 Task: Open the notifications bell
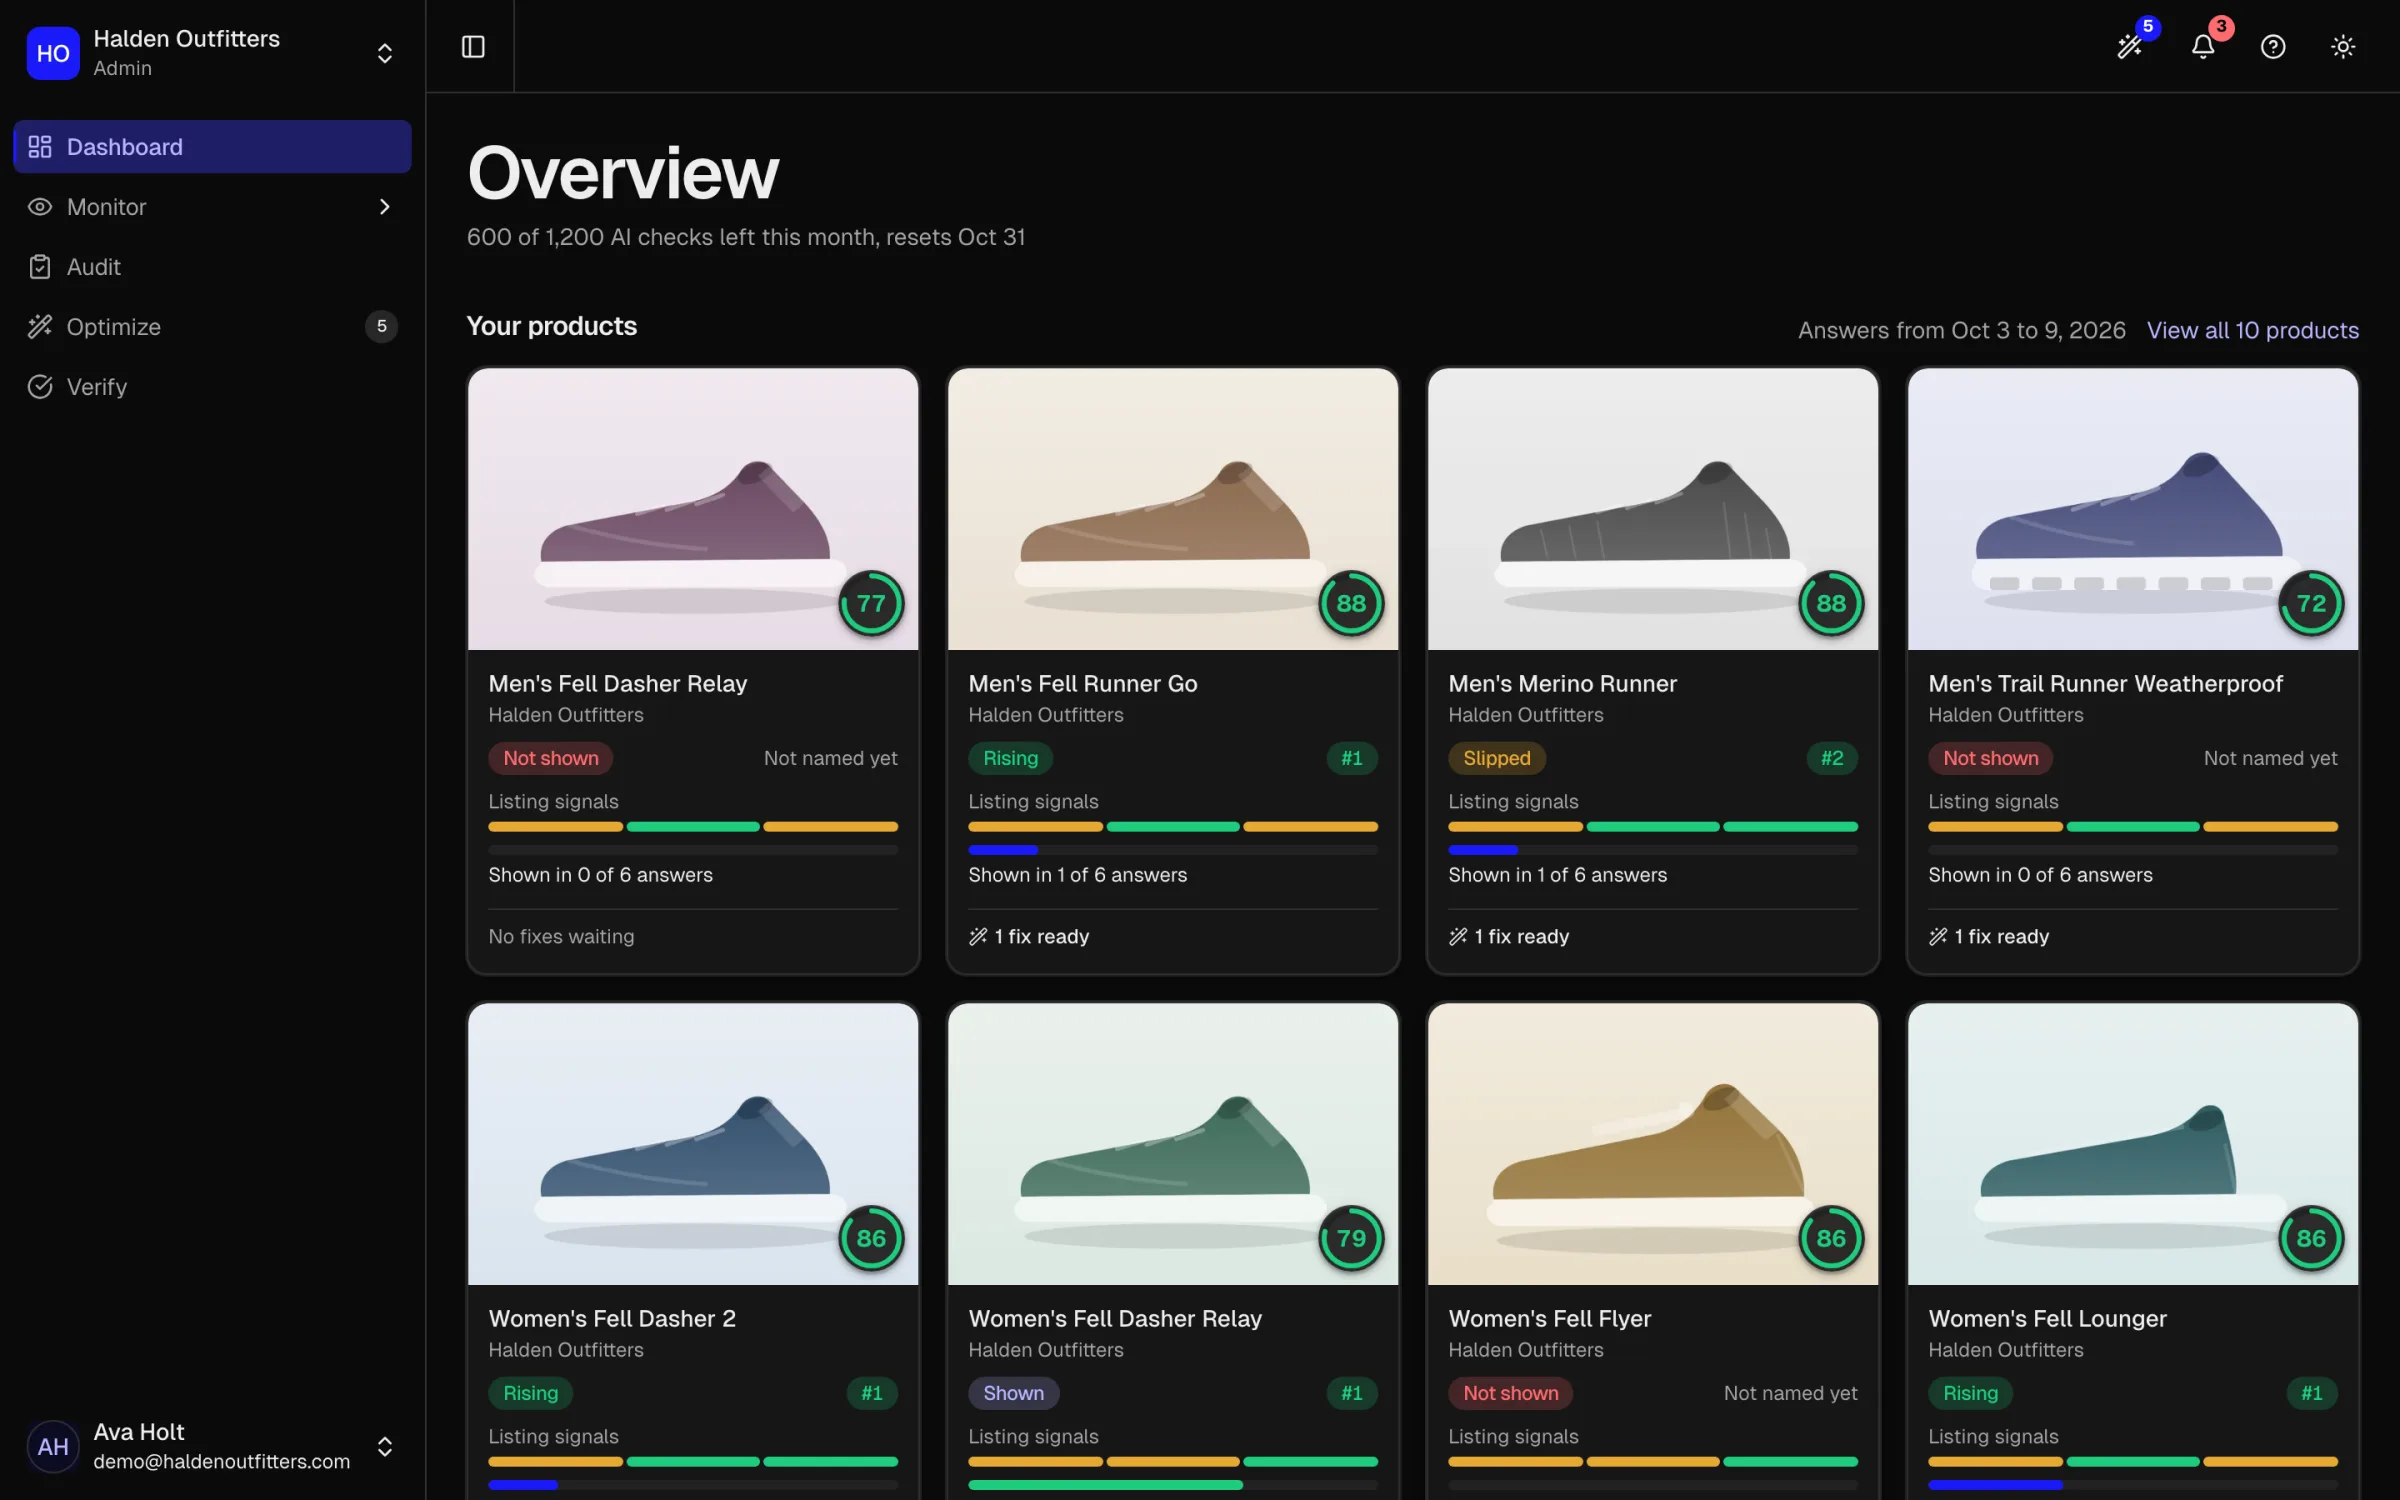pyautogui.click(x=2203, y=47)
